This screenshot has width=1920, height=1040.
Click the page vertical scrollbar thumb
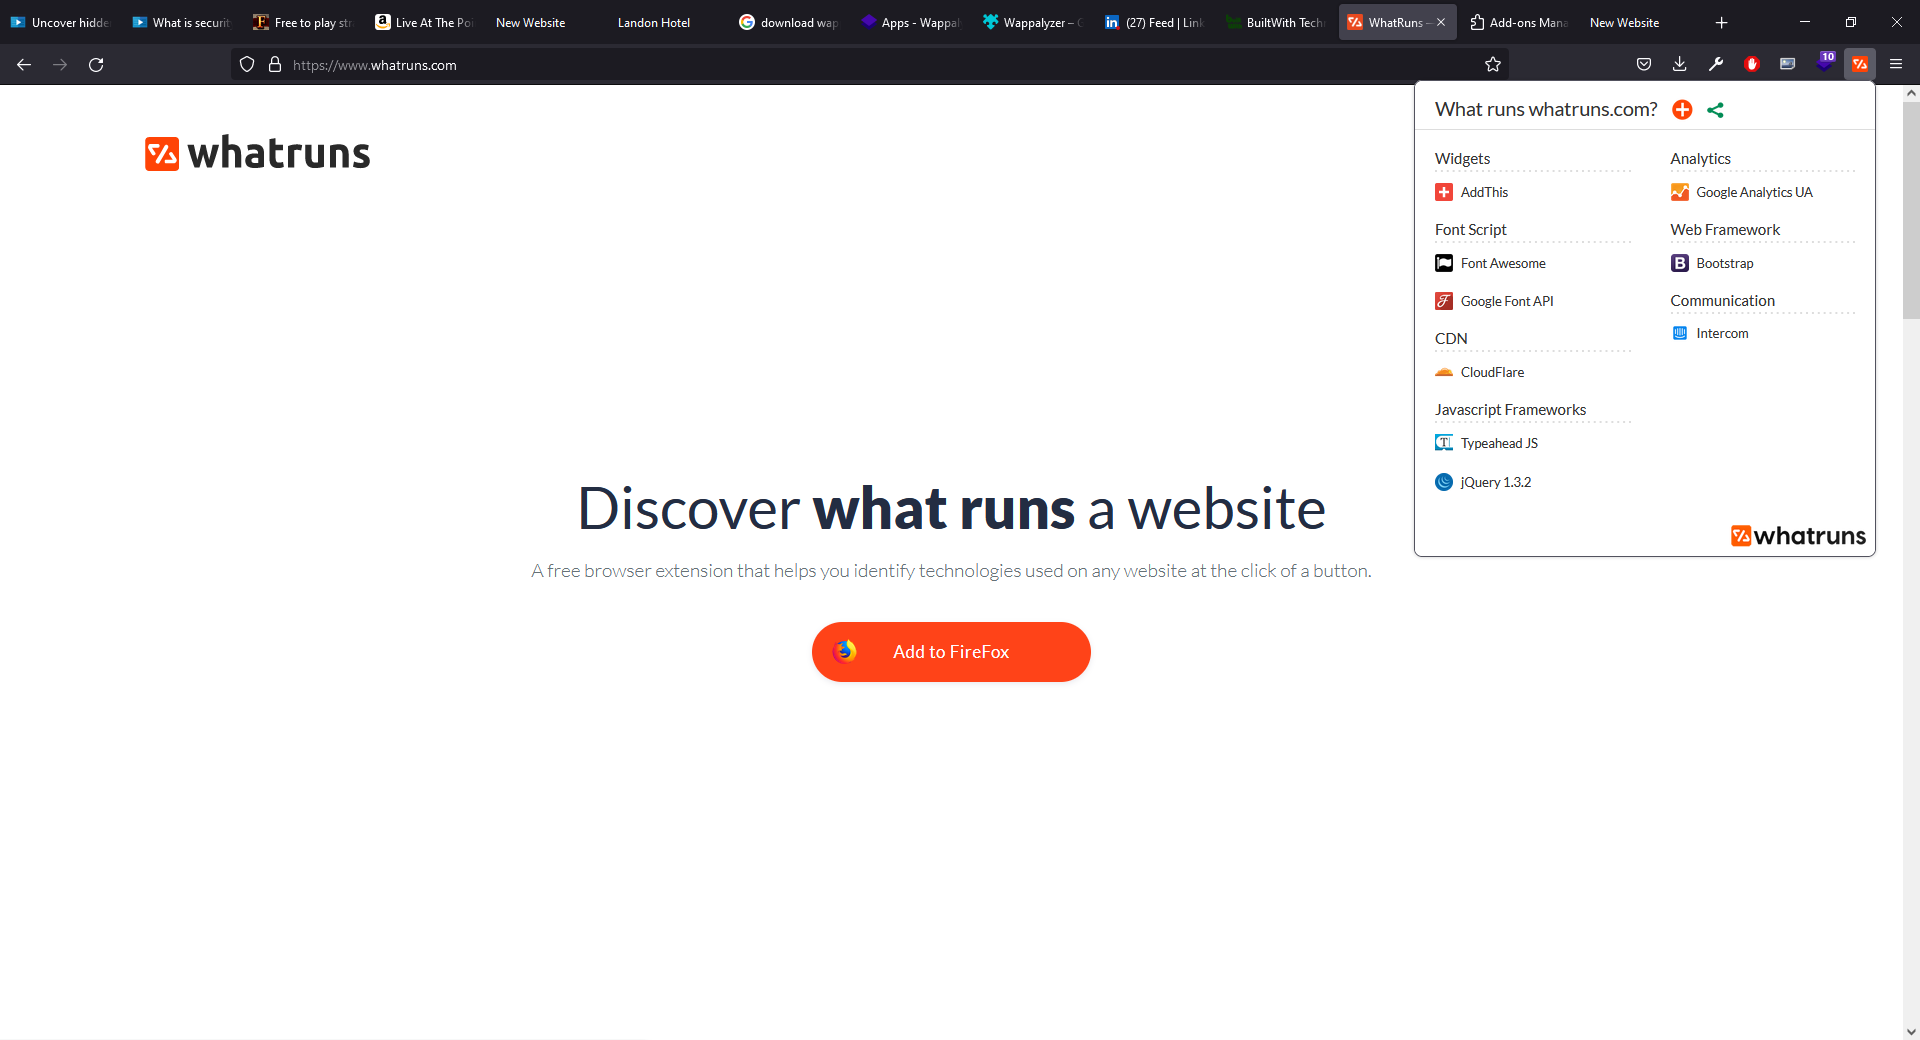point(1911,210)
